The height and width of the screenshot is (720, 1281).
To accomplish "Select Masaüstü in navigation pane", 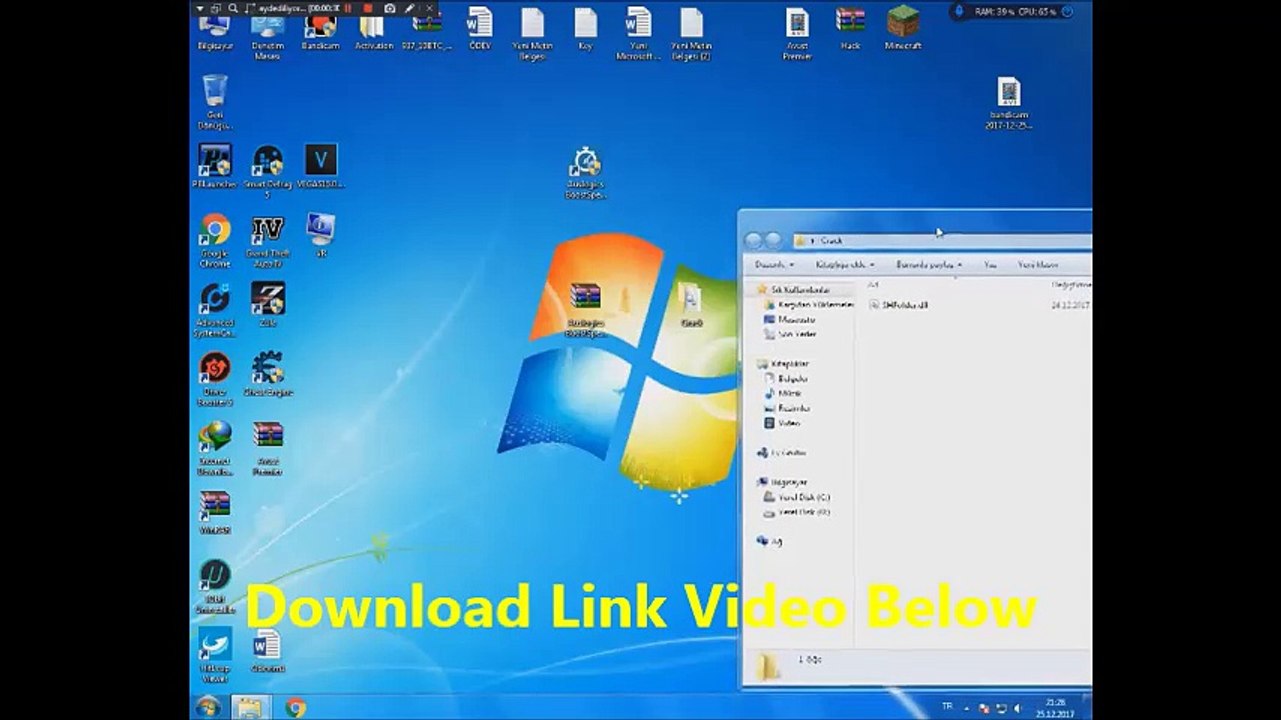I will [788, 319].
